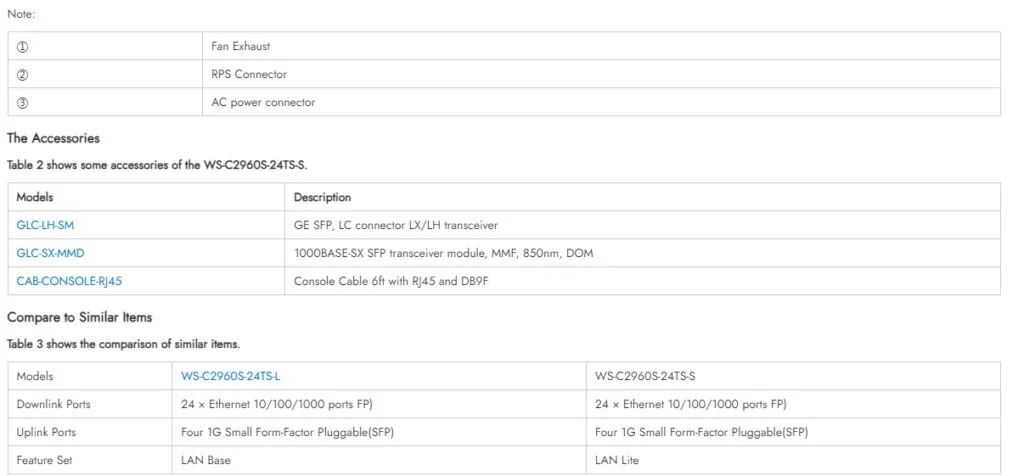Screen dimensions: 1024x476
Task: Click the AC power connector cell
Action: [262, 102]
